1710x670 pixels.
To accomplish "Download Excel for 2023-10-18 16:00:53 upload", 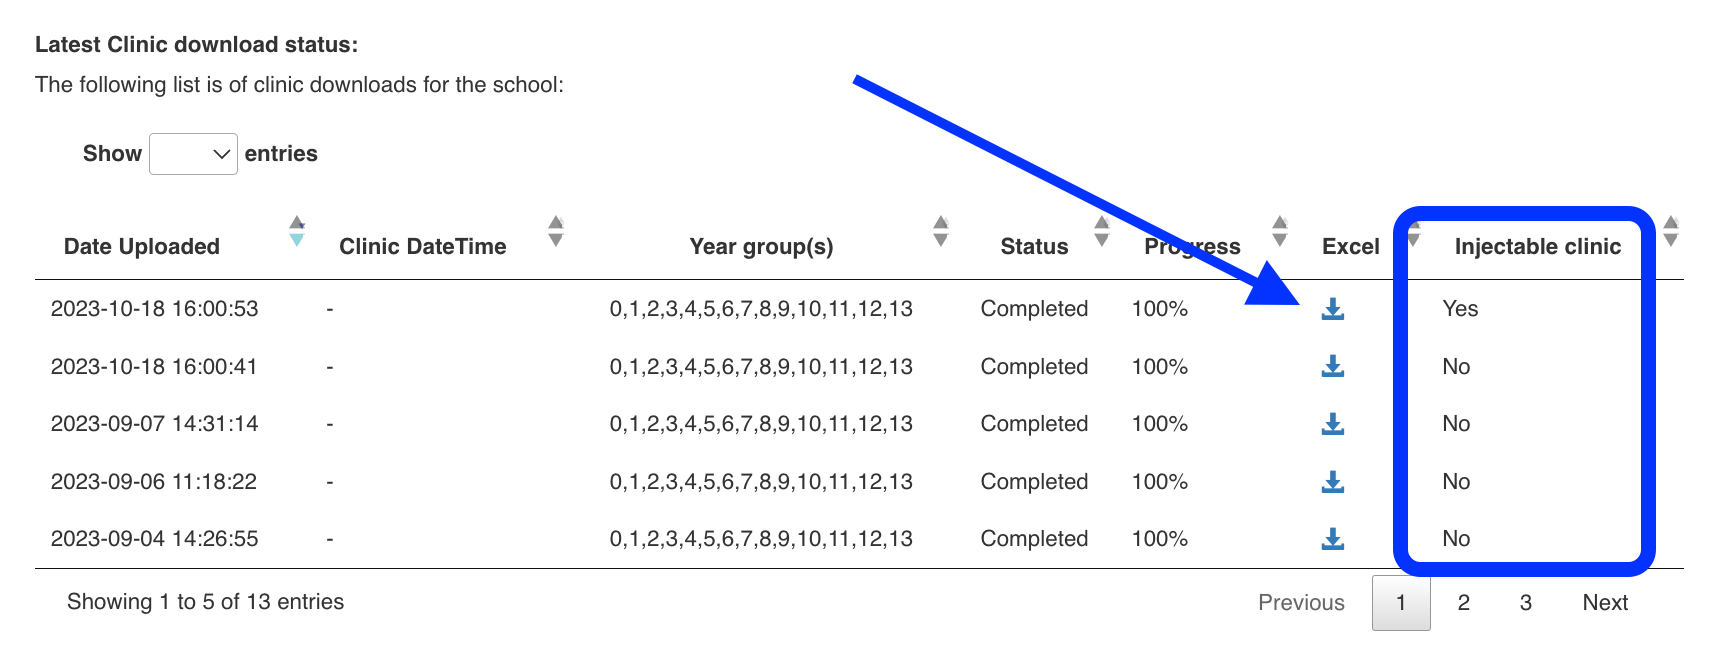I will pyautogui.click(x=1332, y=309).
